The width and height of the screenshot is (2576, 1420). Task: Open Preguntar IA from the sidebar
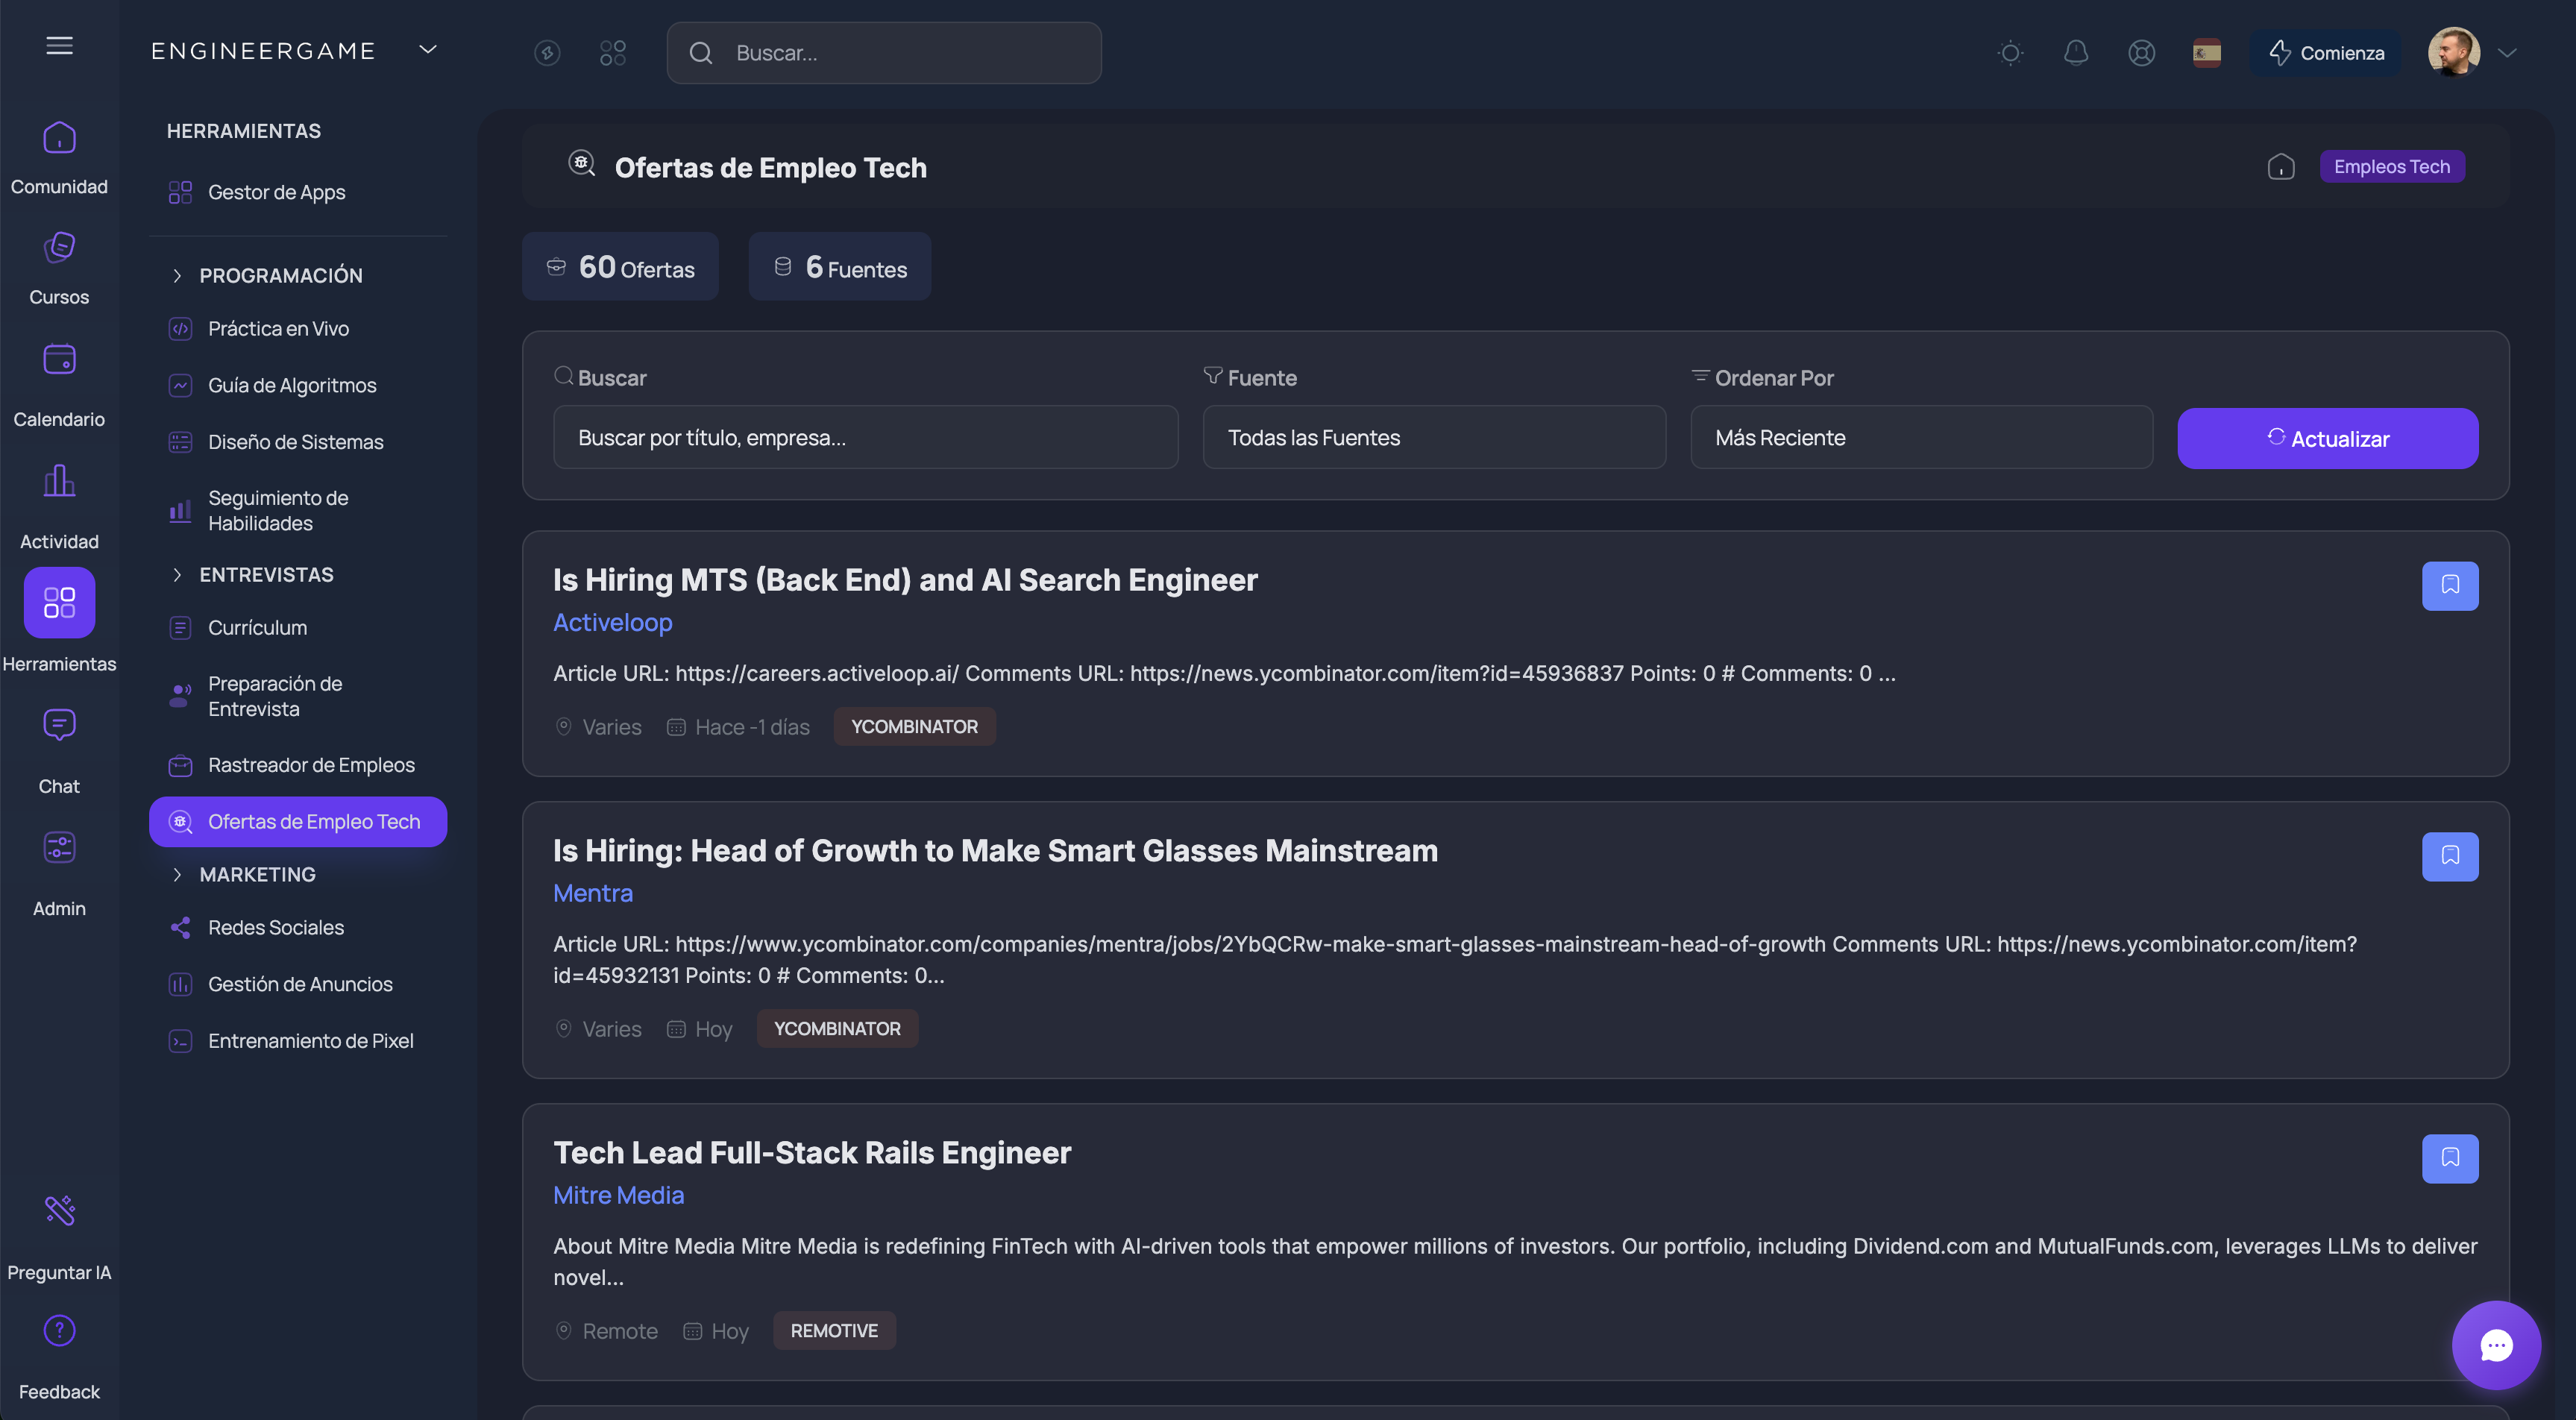pyautogui.click(x=59, y=1230)
